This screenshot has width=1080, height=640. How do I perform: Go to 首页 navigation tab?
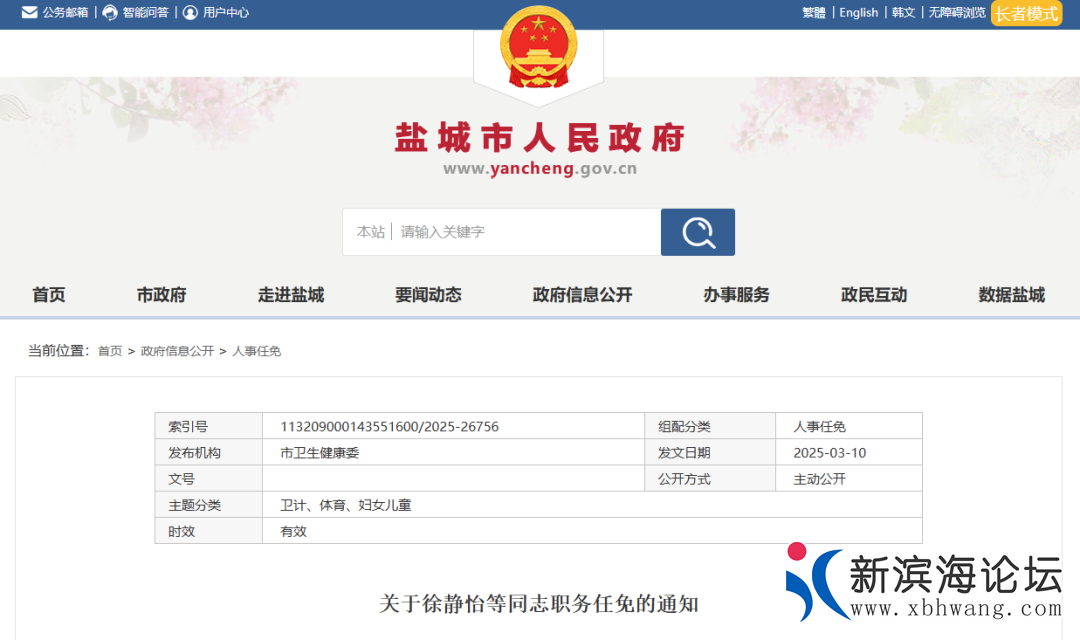(49, 295)
